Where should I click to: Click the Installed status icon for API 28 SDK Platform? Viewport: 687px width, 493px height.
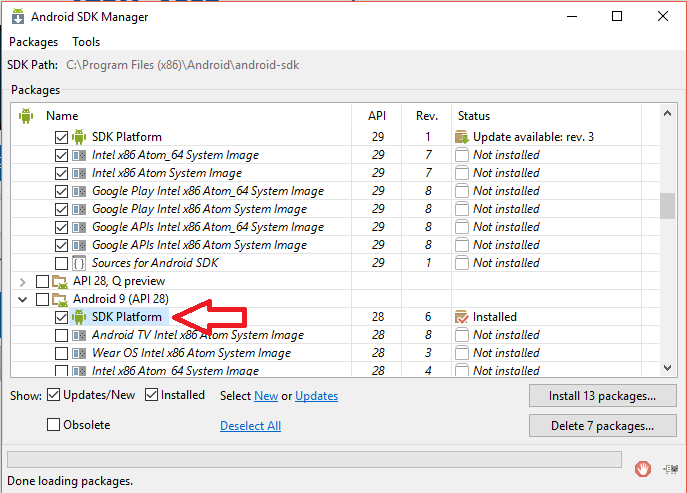462,317
